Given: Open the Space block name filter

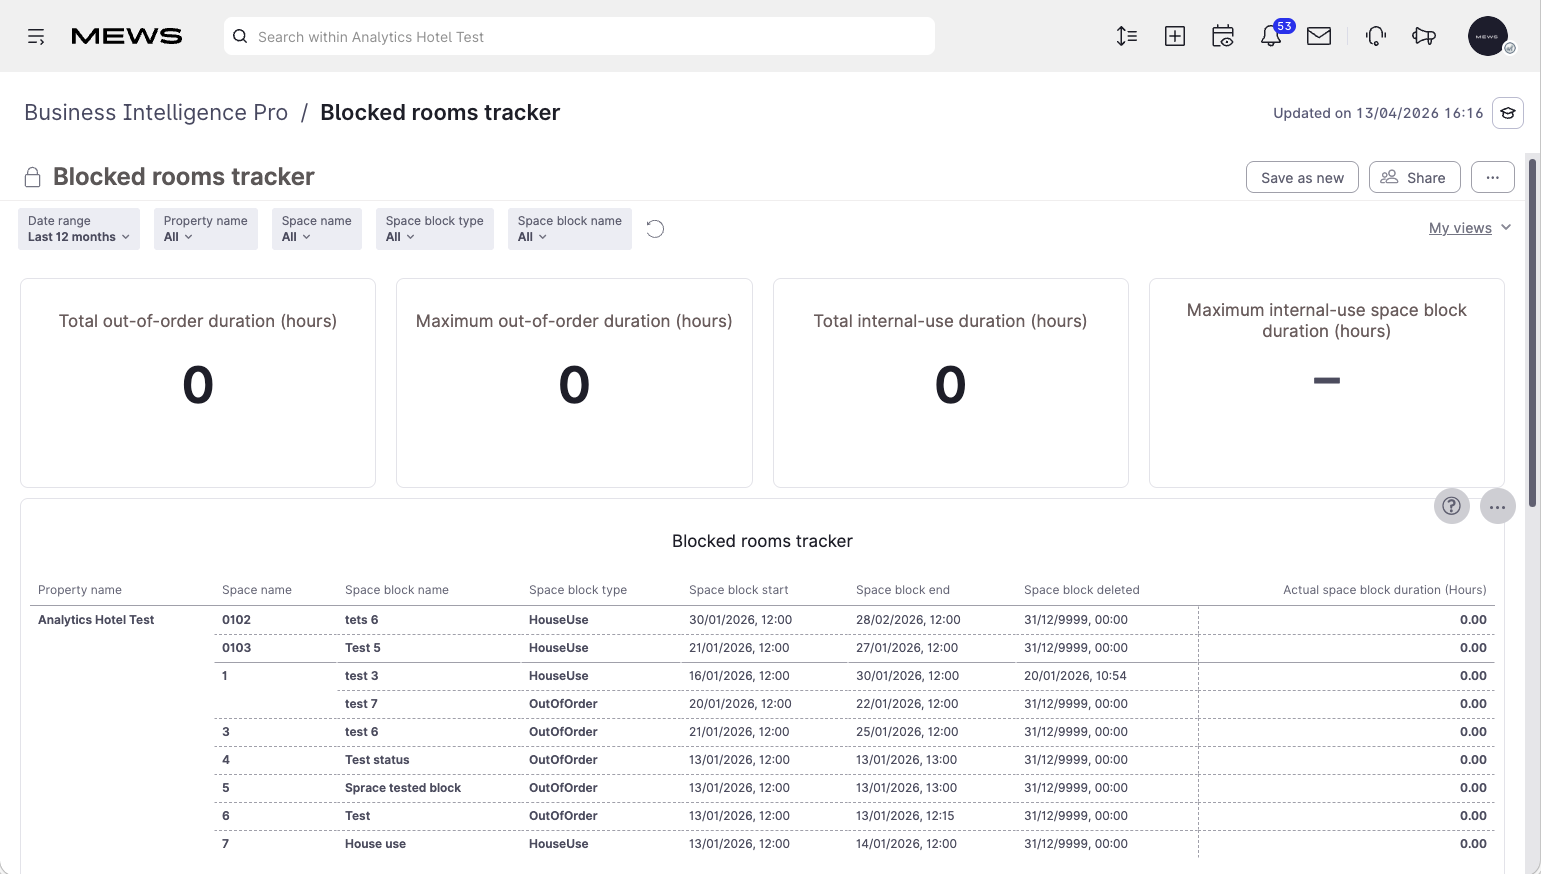Looking at the screenshot, I should [570, 229].
